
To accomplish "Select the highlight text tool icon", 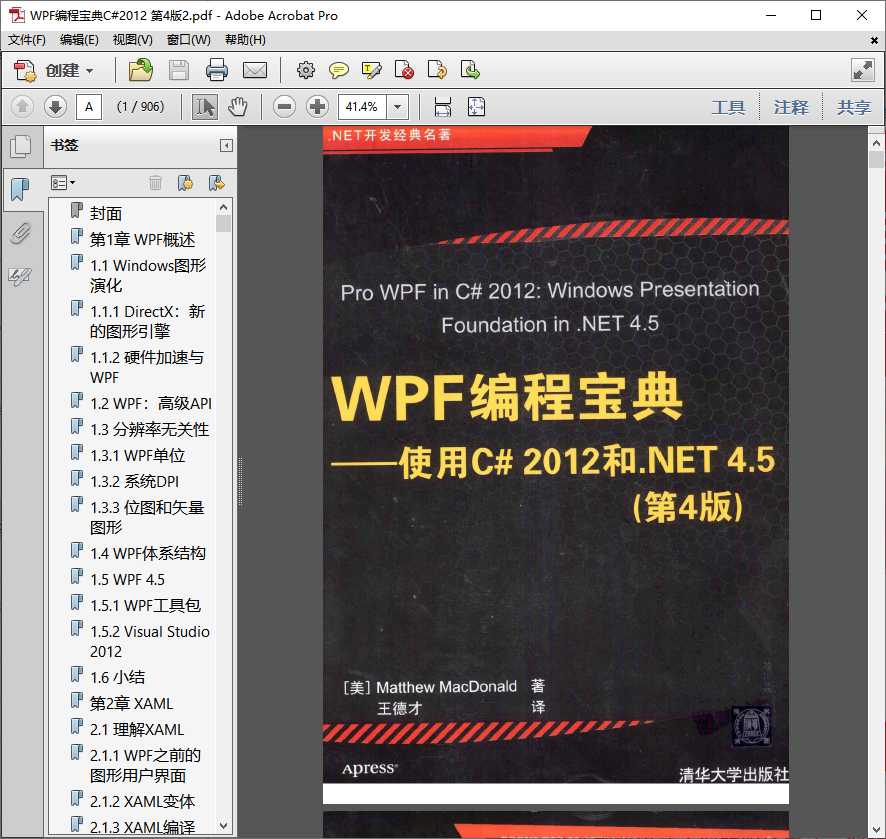I will (x=371, y=70).
